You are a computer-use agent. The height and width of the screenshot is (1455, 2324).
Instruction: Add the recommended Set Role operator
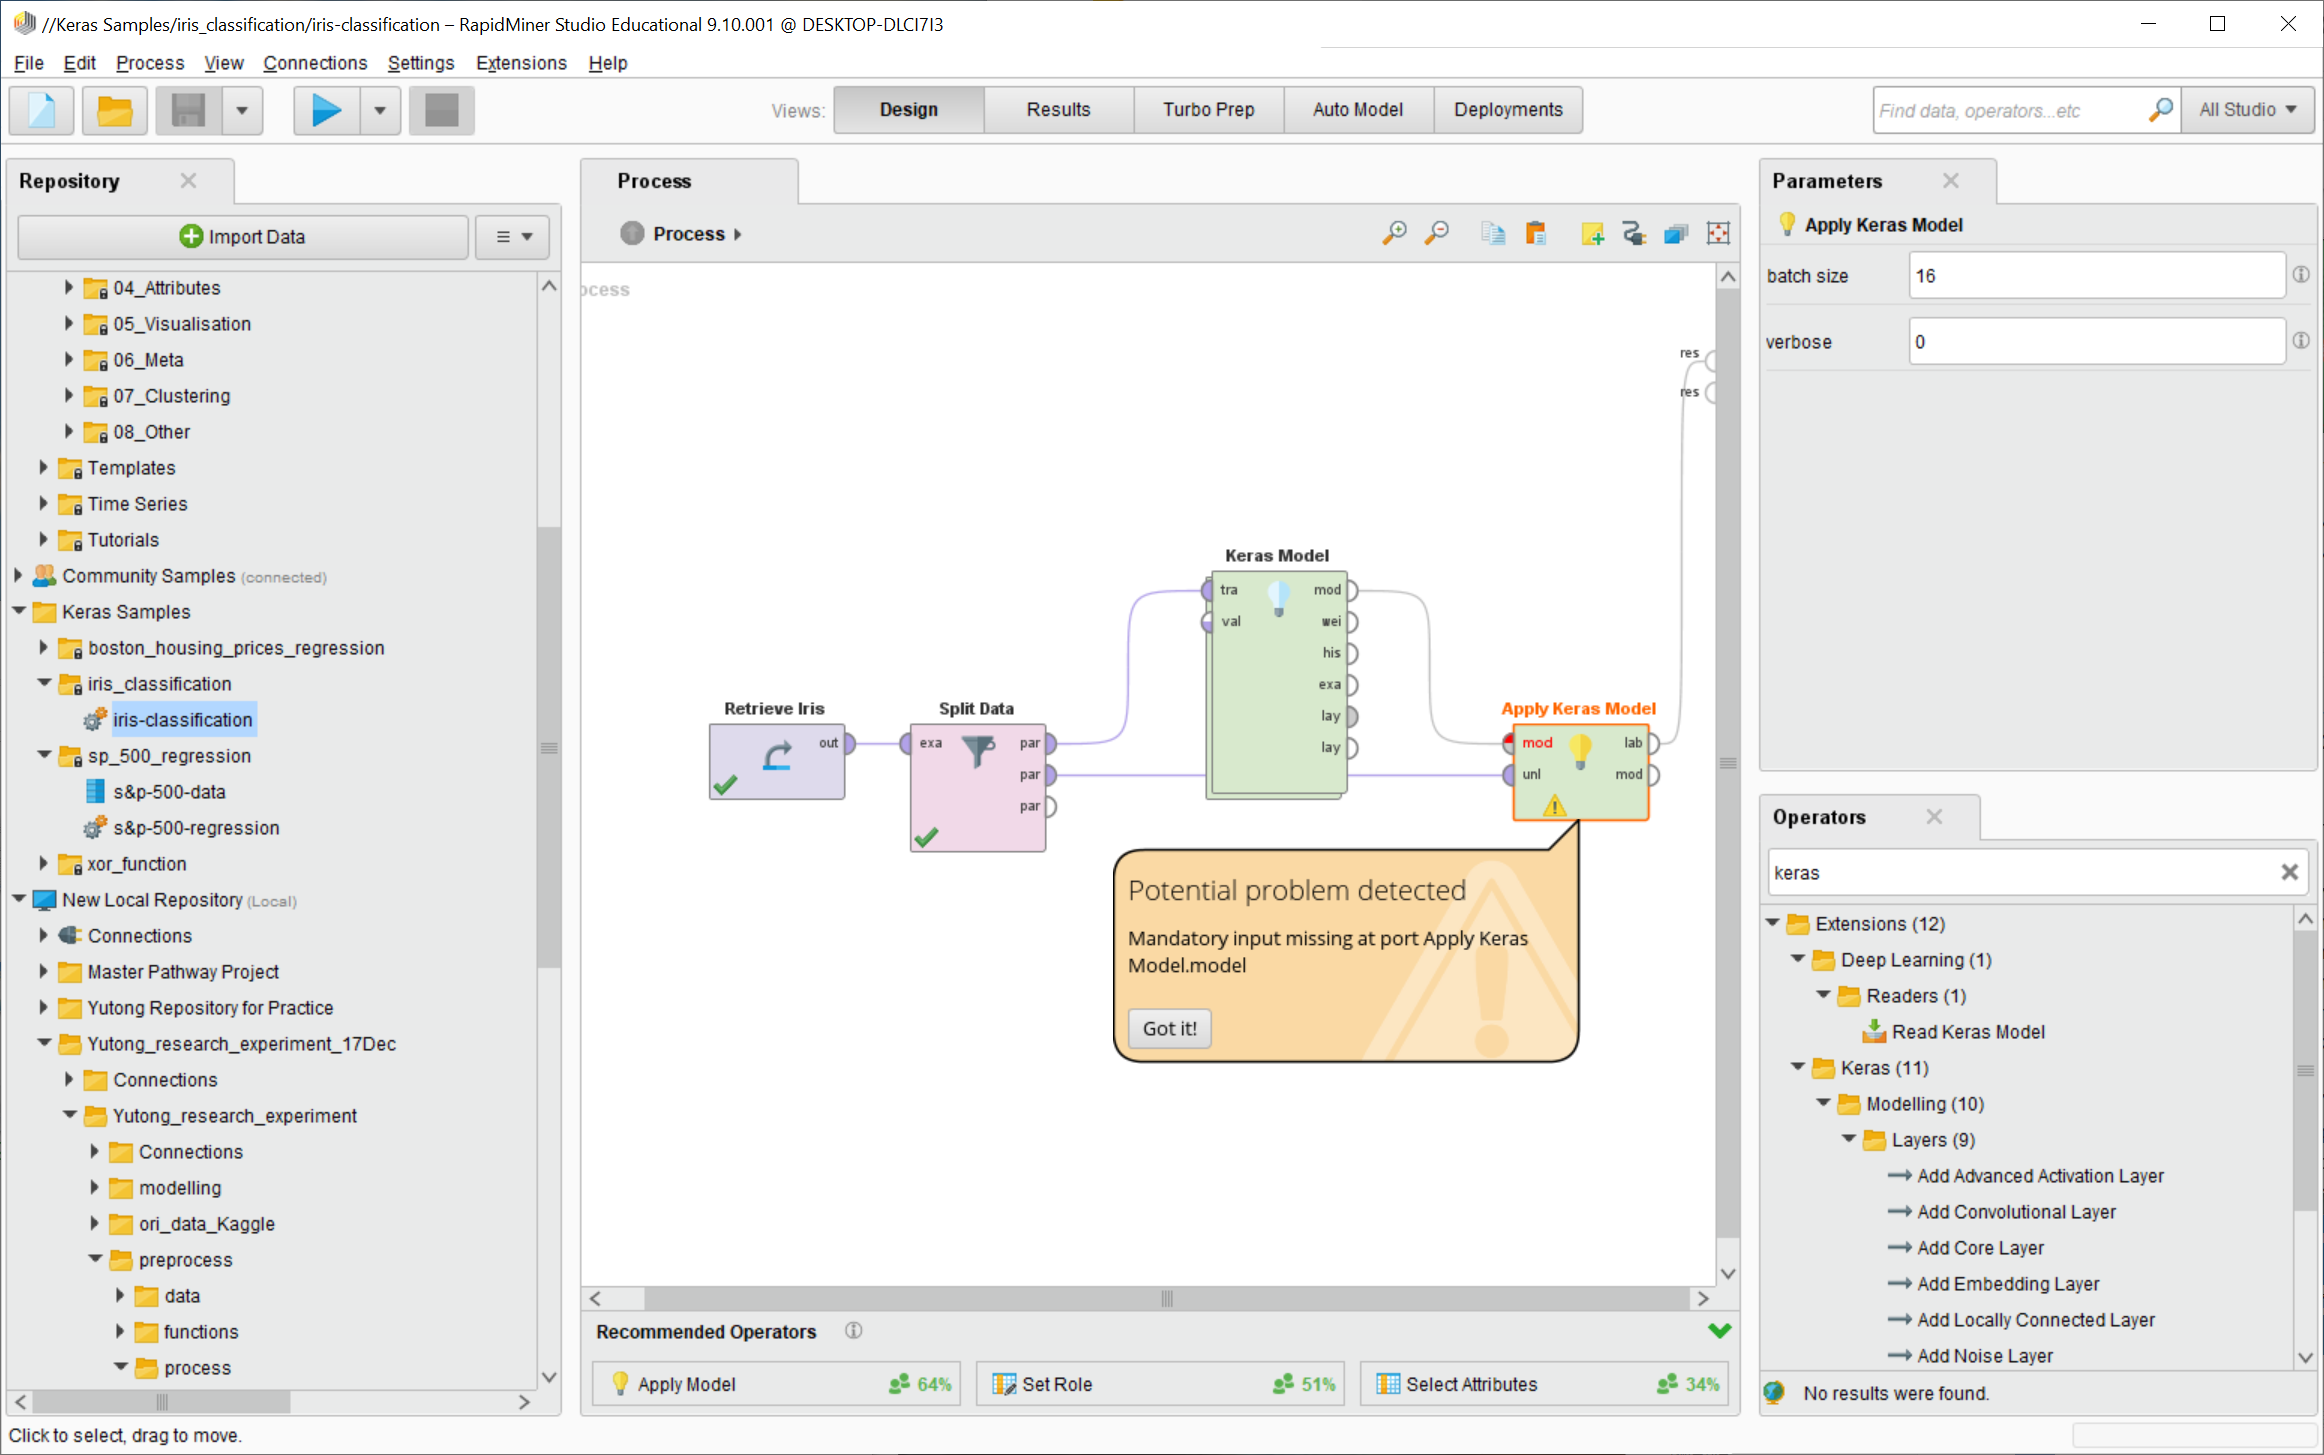[x=1160, y=1384]
